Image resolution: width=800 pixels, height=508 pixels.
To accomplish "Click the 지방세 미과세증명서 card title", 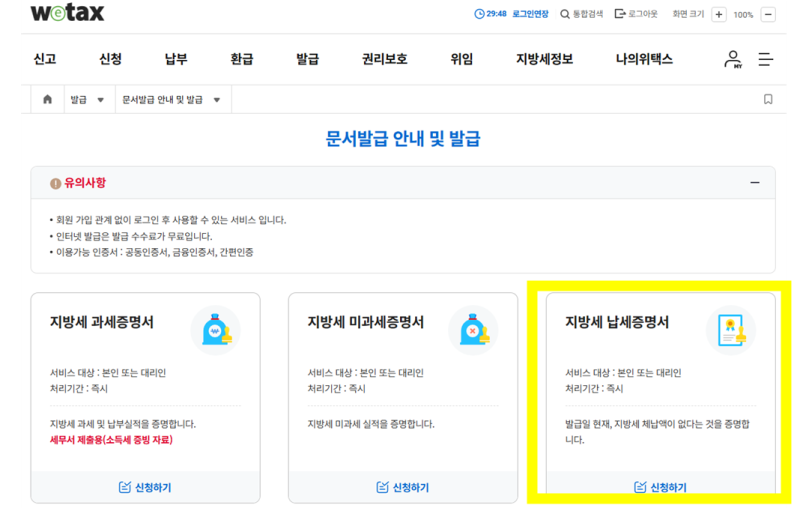I will (365, 322).
